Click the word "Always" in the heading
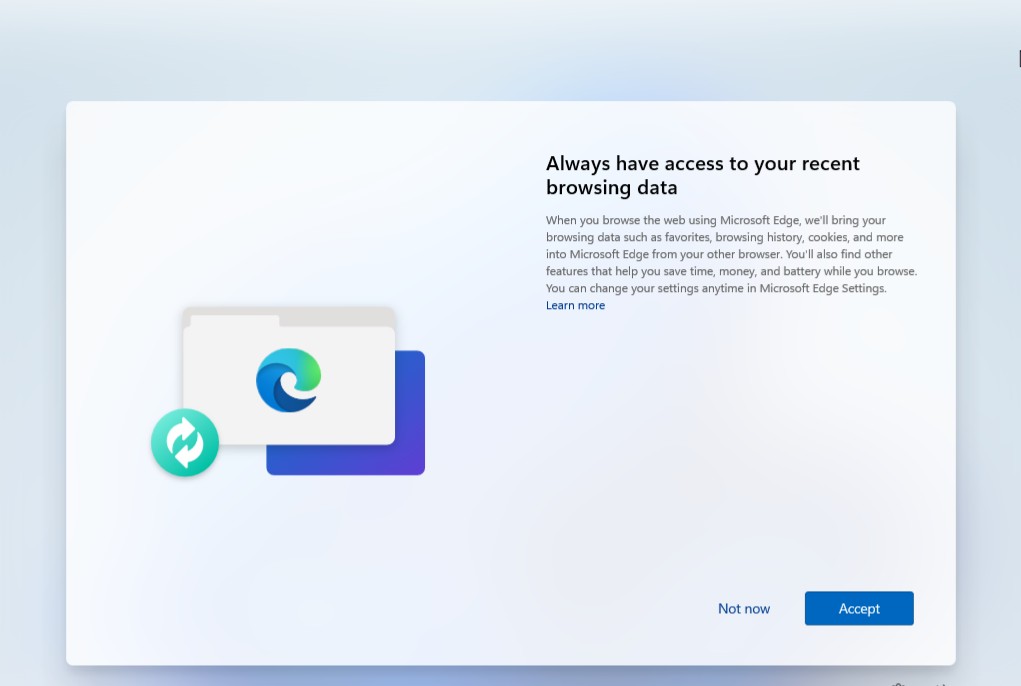Viewport: 1021px width, 686px height. [578, 164]
